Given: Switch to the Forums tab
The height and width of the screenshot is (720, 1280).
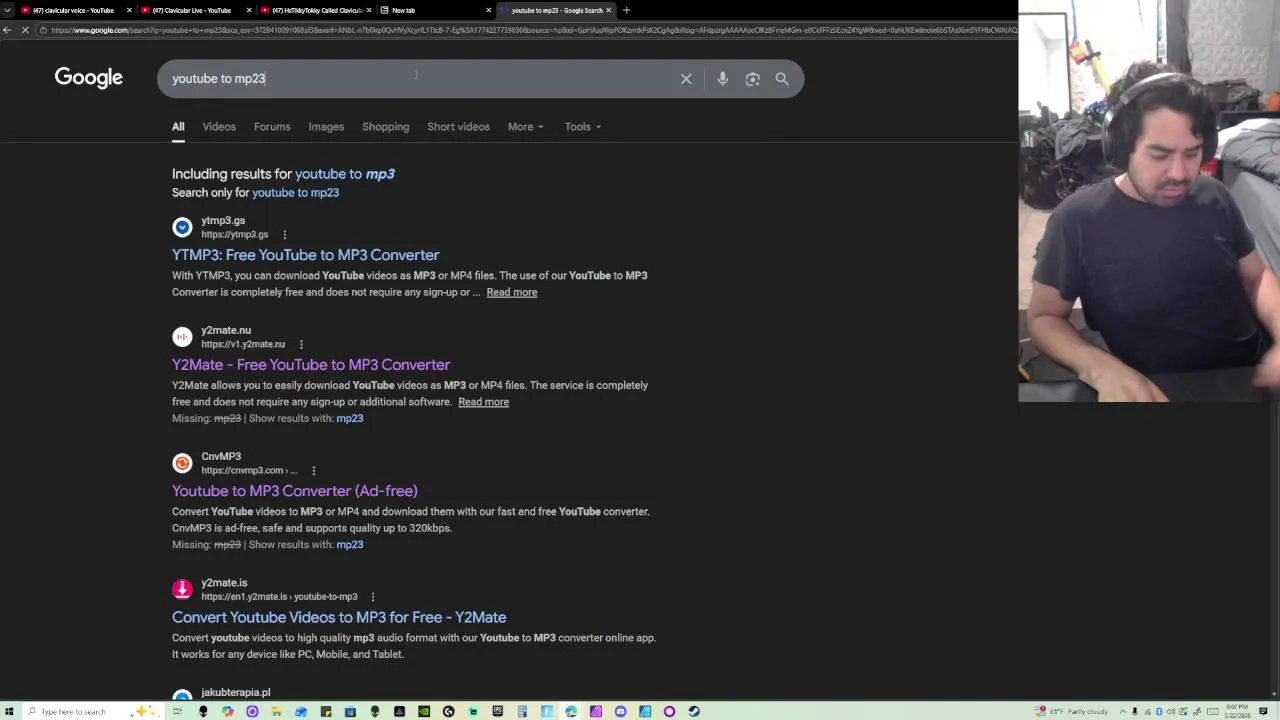Looking at the screenshot, I should pos(272,127).
